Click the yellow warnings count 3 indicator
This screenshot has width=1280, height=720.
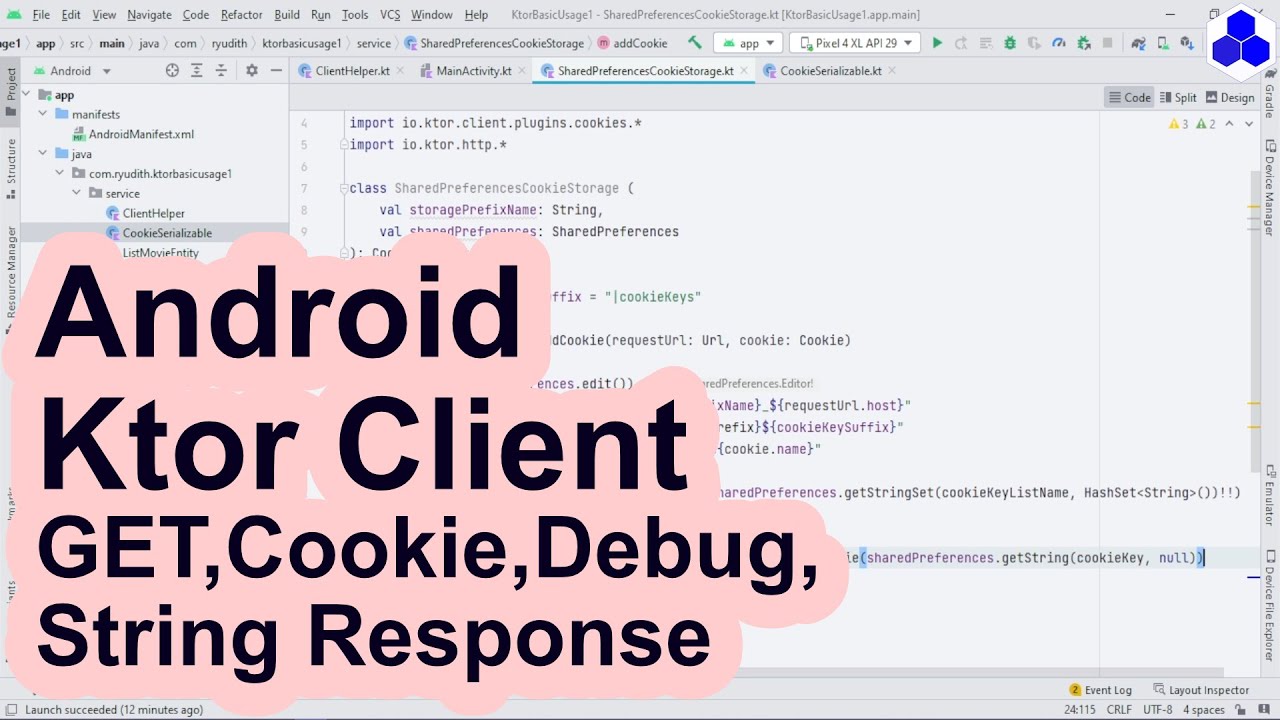point(1179,124)
